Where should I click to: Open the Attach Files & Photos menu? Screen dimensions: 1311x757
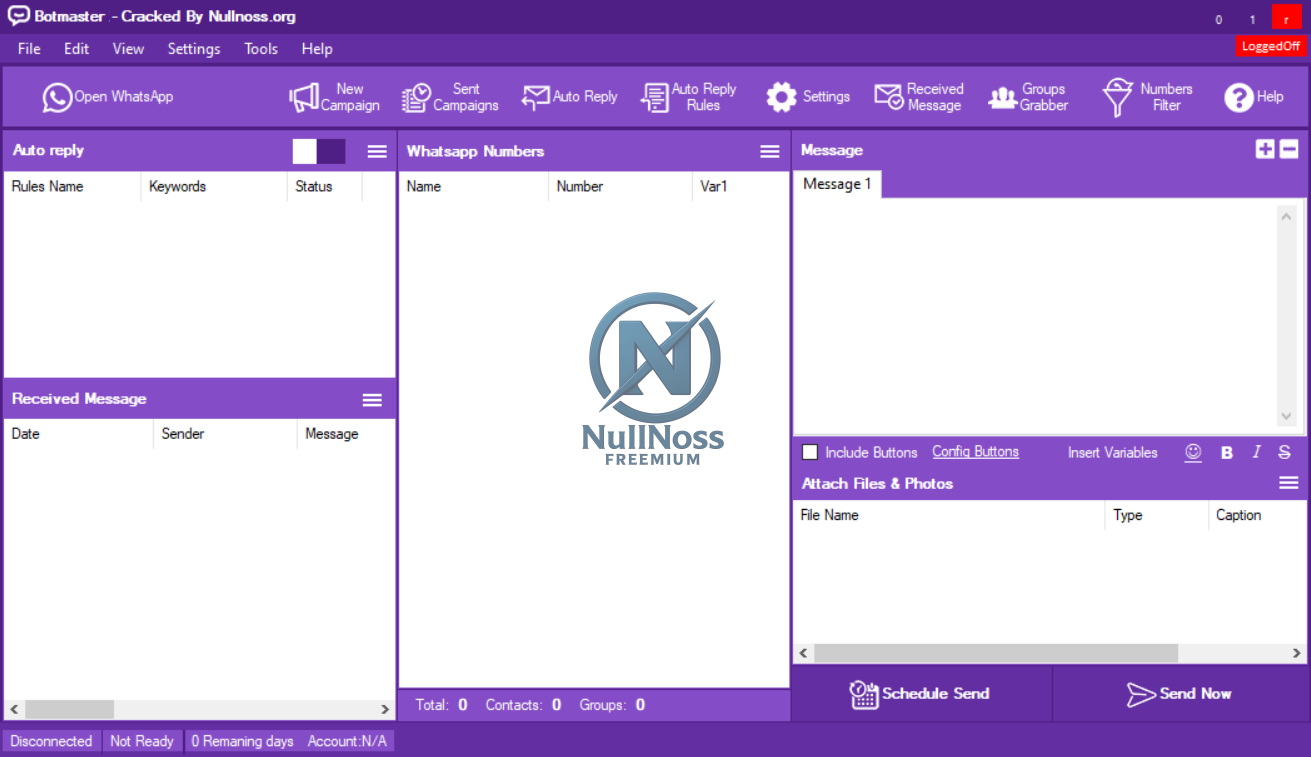coord(1288,483)
